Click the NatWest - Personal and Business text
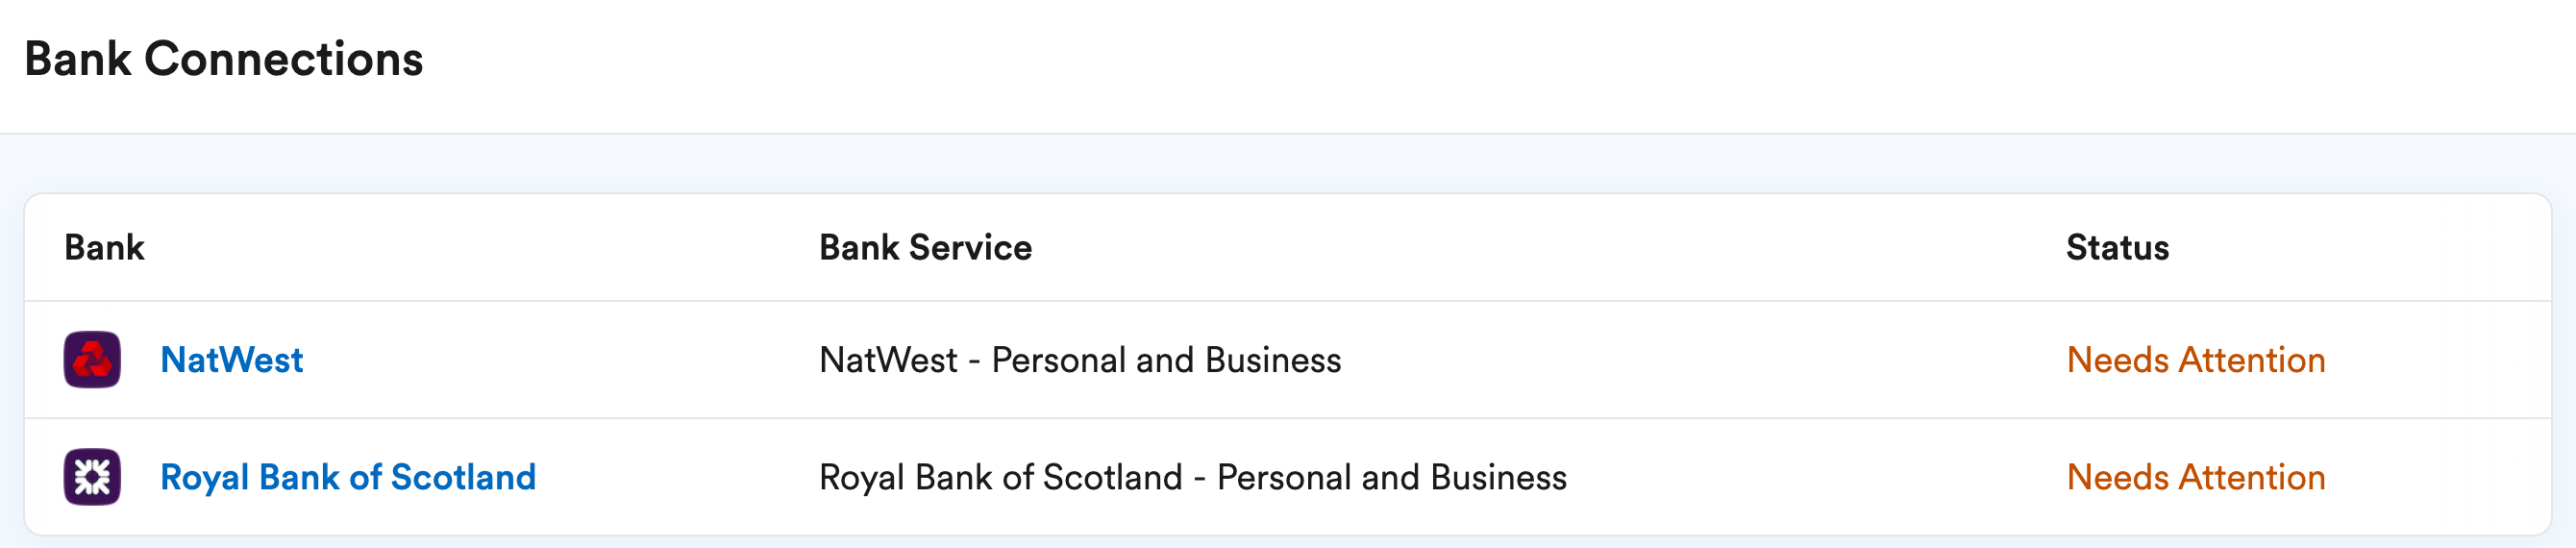This screenshot has width=2576, height=548. (x=1080, y=360)
